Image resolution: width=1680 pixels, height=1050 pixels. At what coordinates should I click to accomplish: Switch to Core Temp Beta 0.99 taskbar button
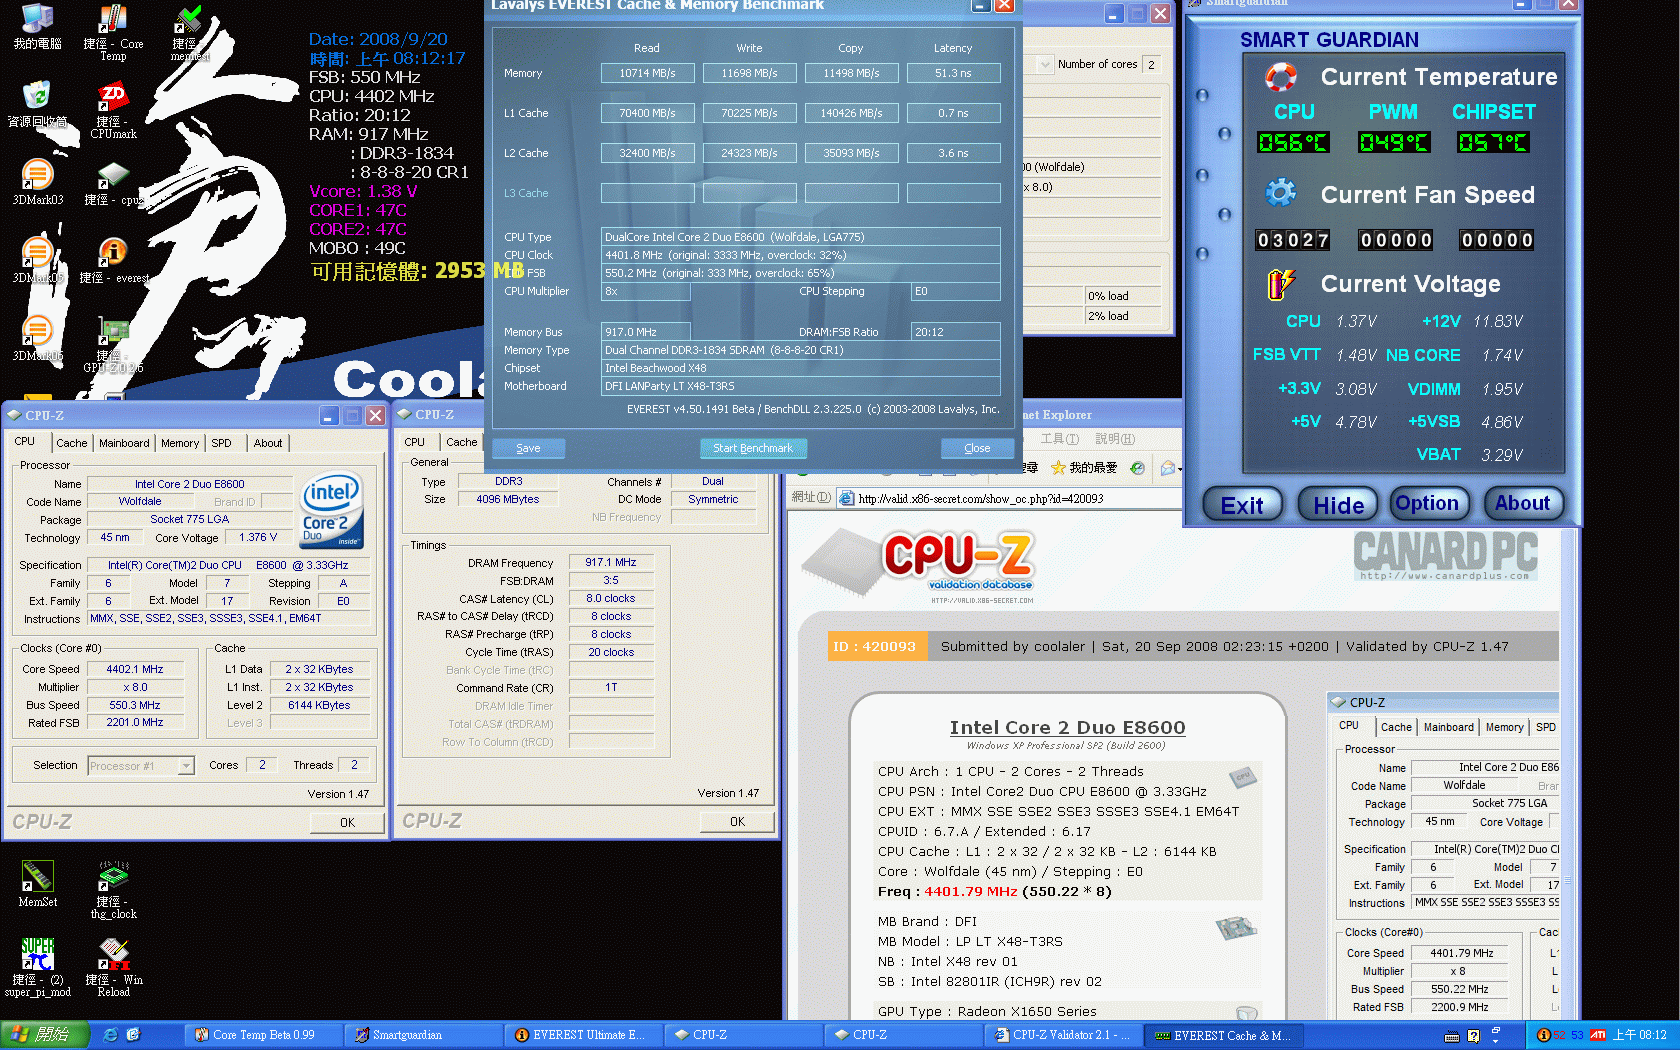point(263,1035)
